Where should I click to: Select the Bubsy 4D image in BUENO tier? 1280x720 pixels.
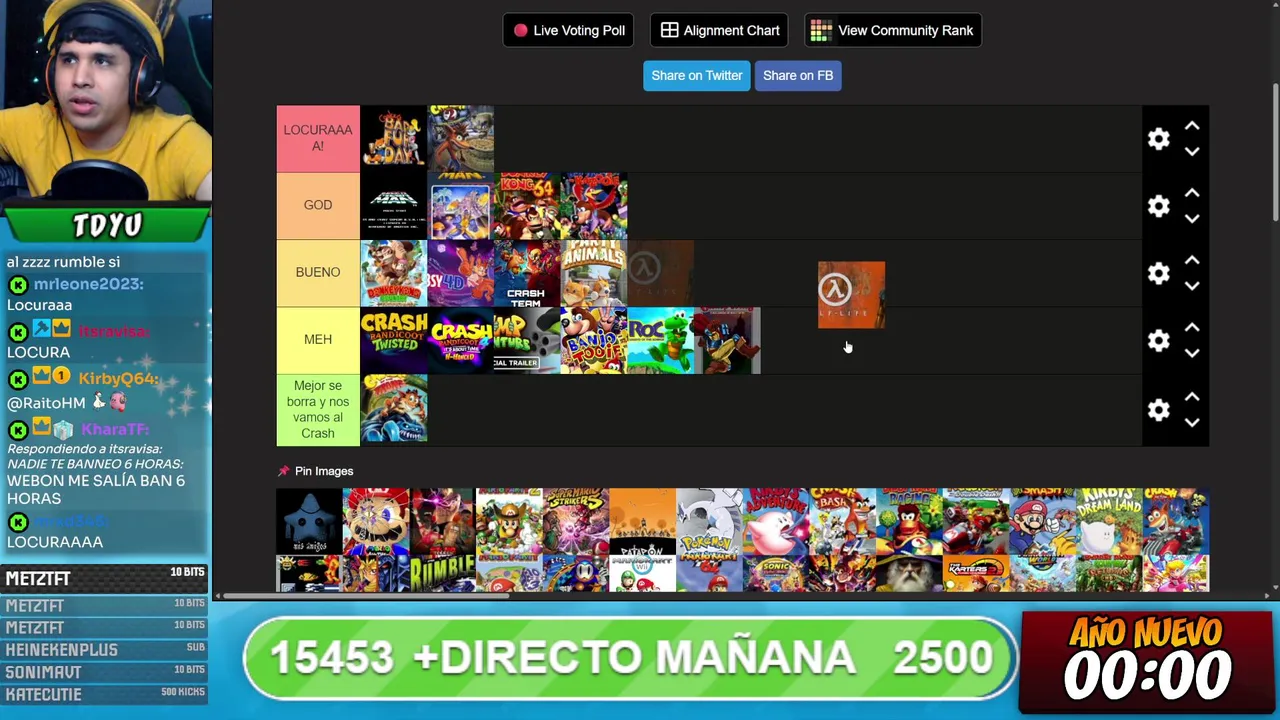pyautogui.click(x=461, y=273)
